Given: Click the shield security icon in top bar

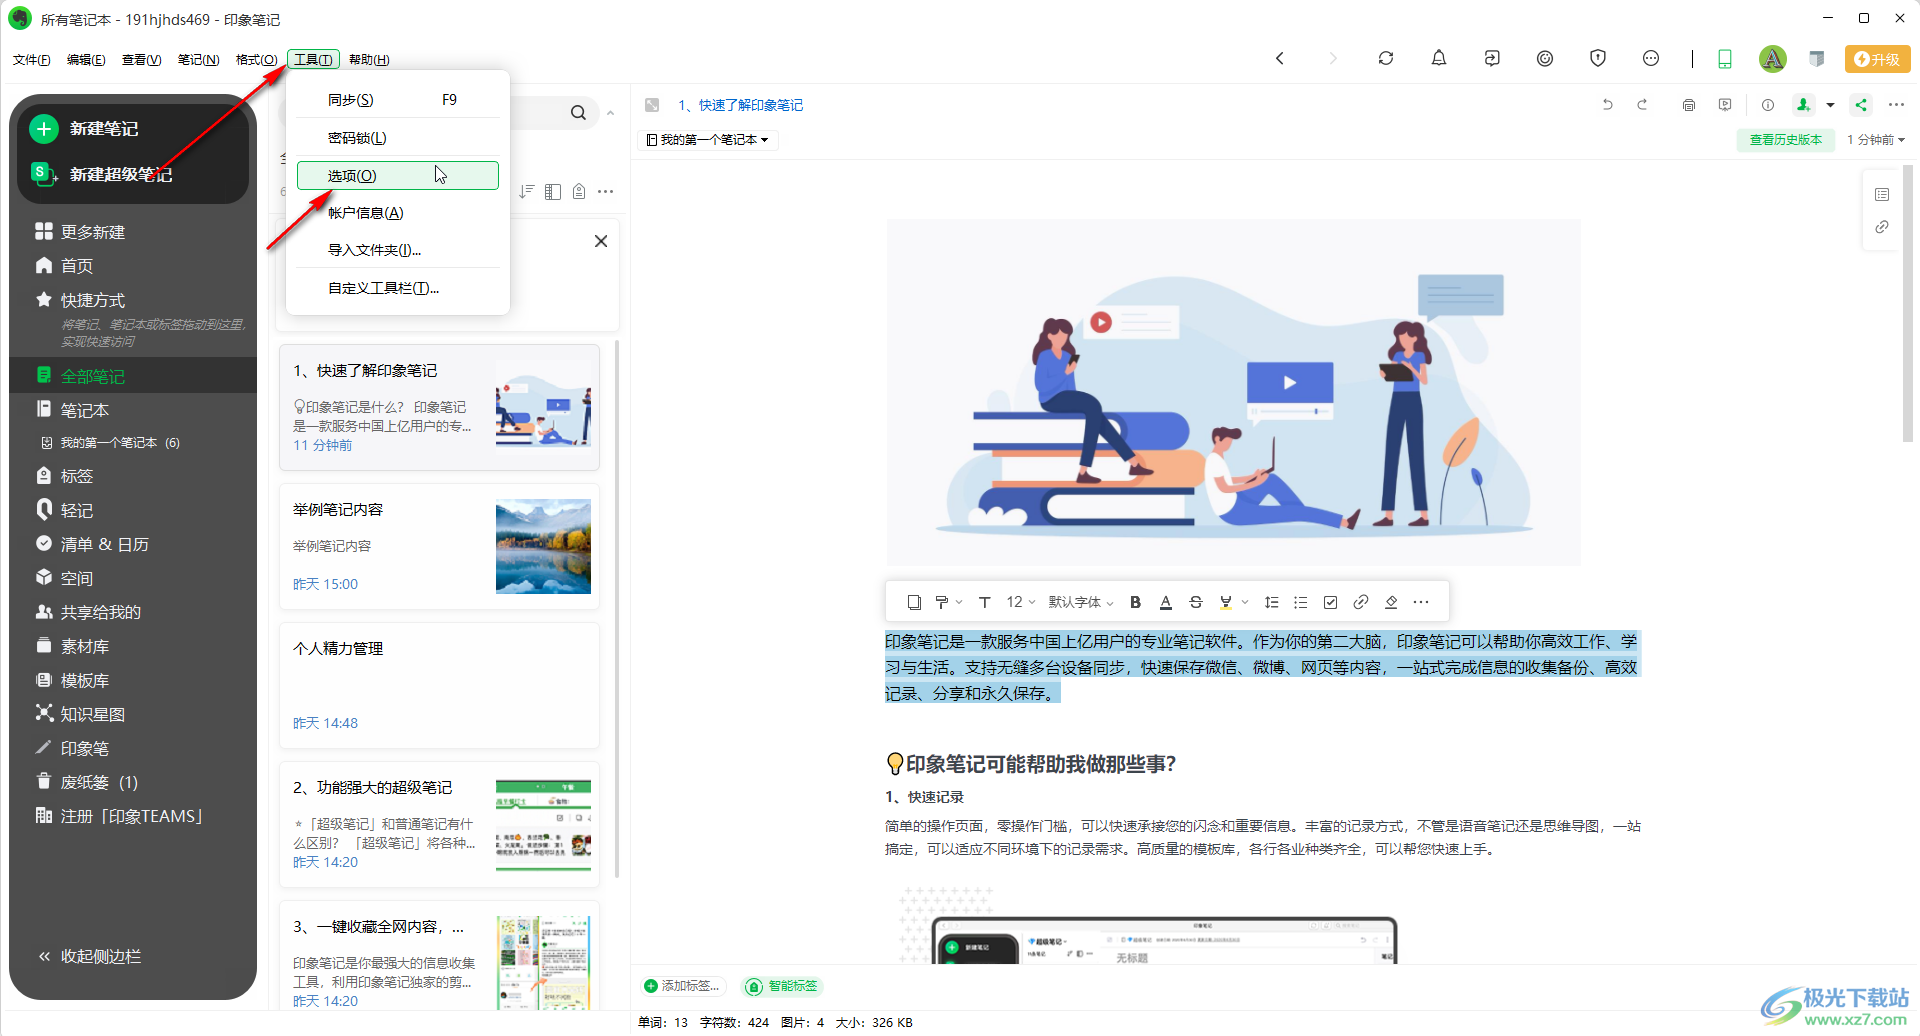Looking at the screenshot, I should coord(1597,58).
